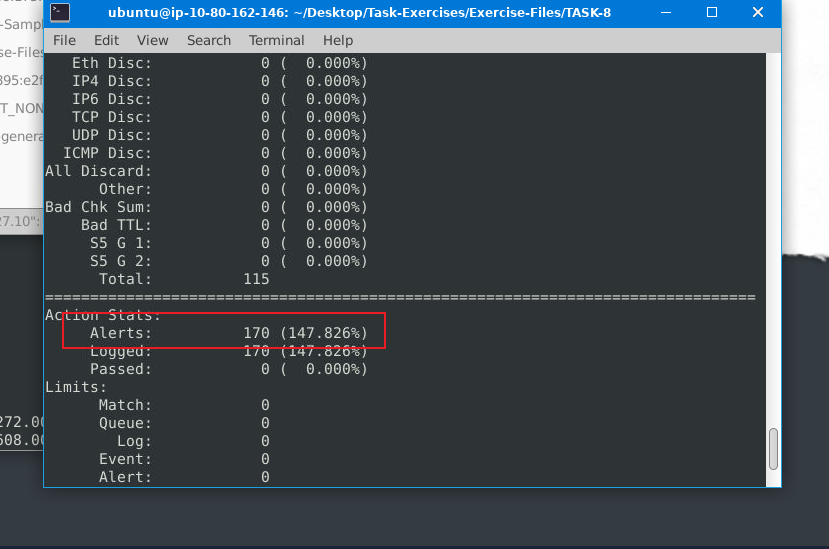Click the 'Total:' label
Screen dimensions: 829x549
point(125,279)
